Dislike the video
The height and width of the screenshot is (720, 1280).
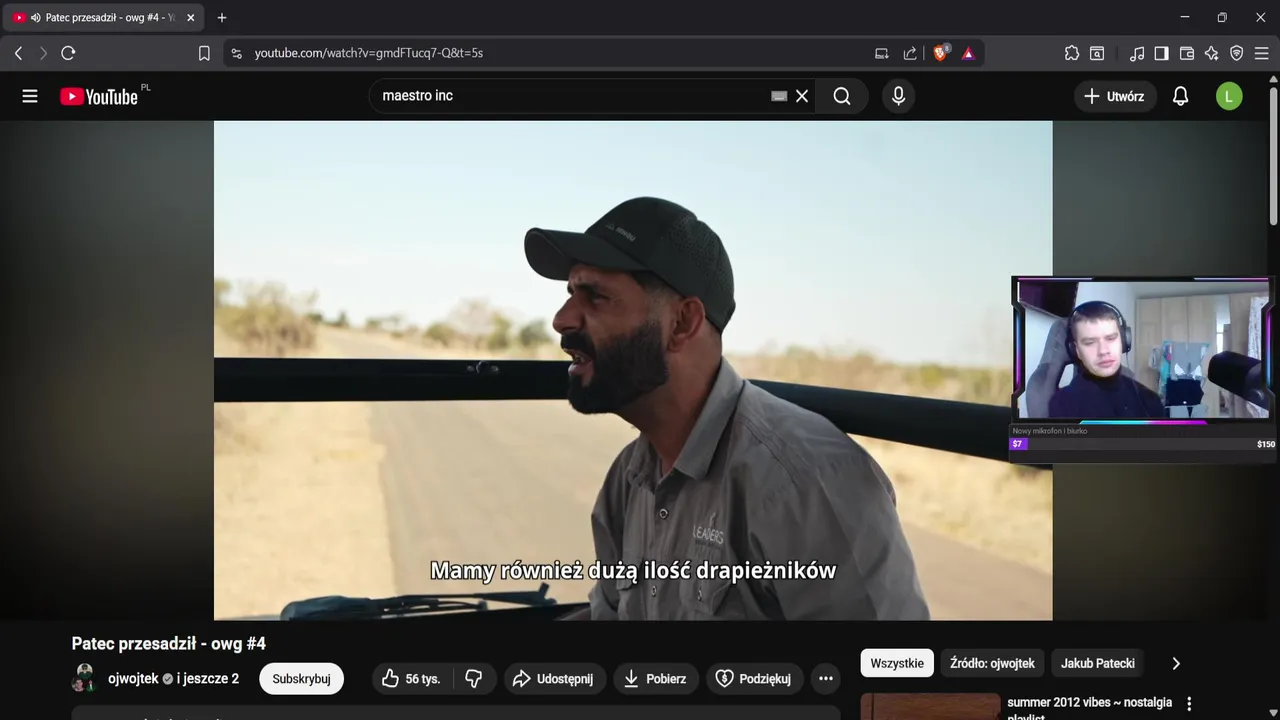[x=474, y=679]
